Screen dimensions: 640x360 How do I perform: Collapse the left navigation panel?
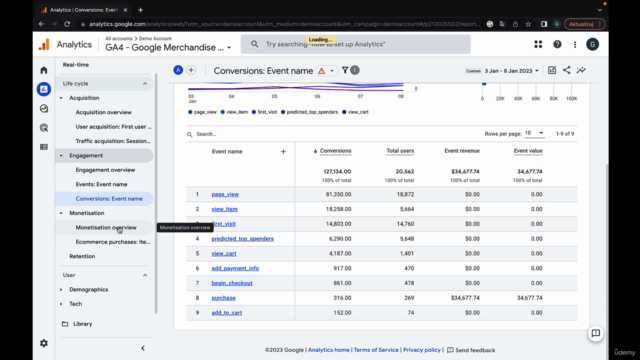point(143,349)
